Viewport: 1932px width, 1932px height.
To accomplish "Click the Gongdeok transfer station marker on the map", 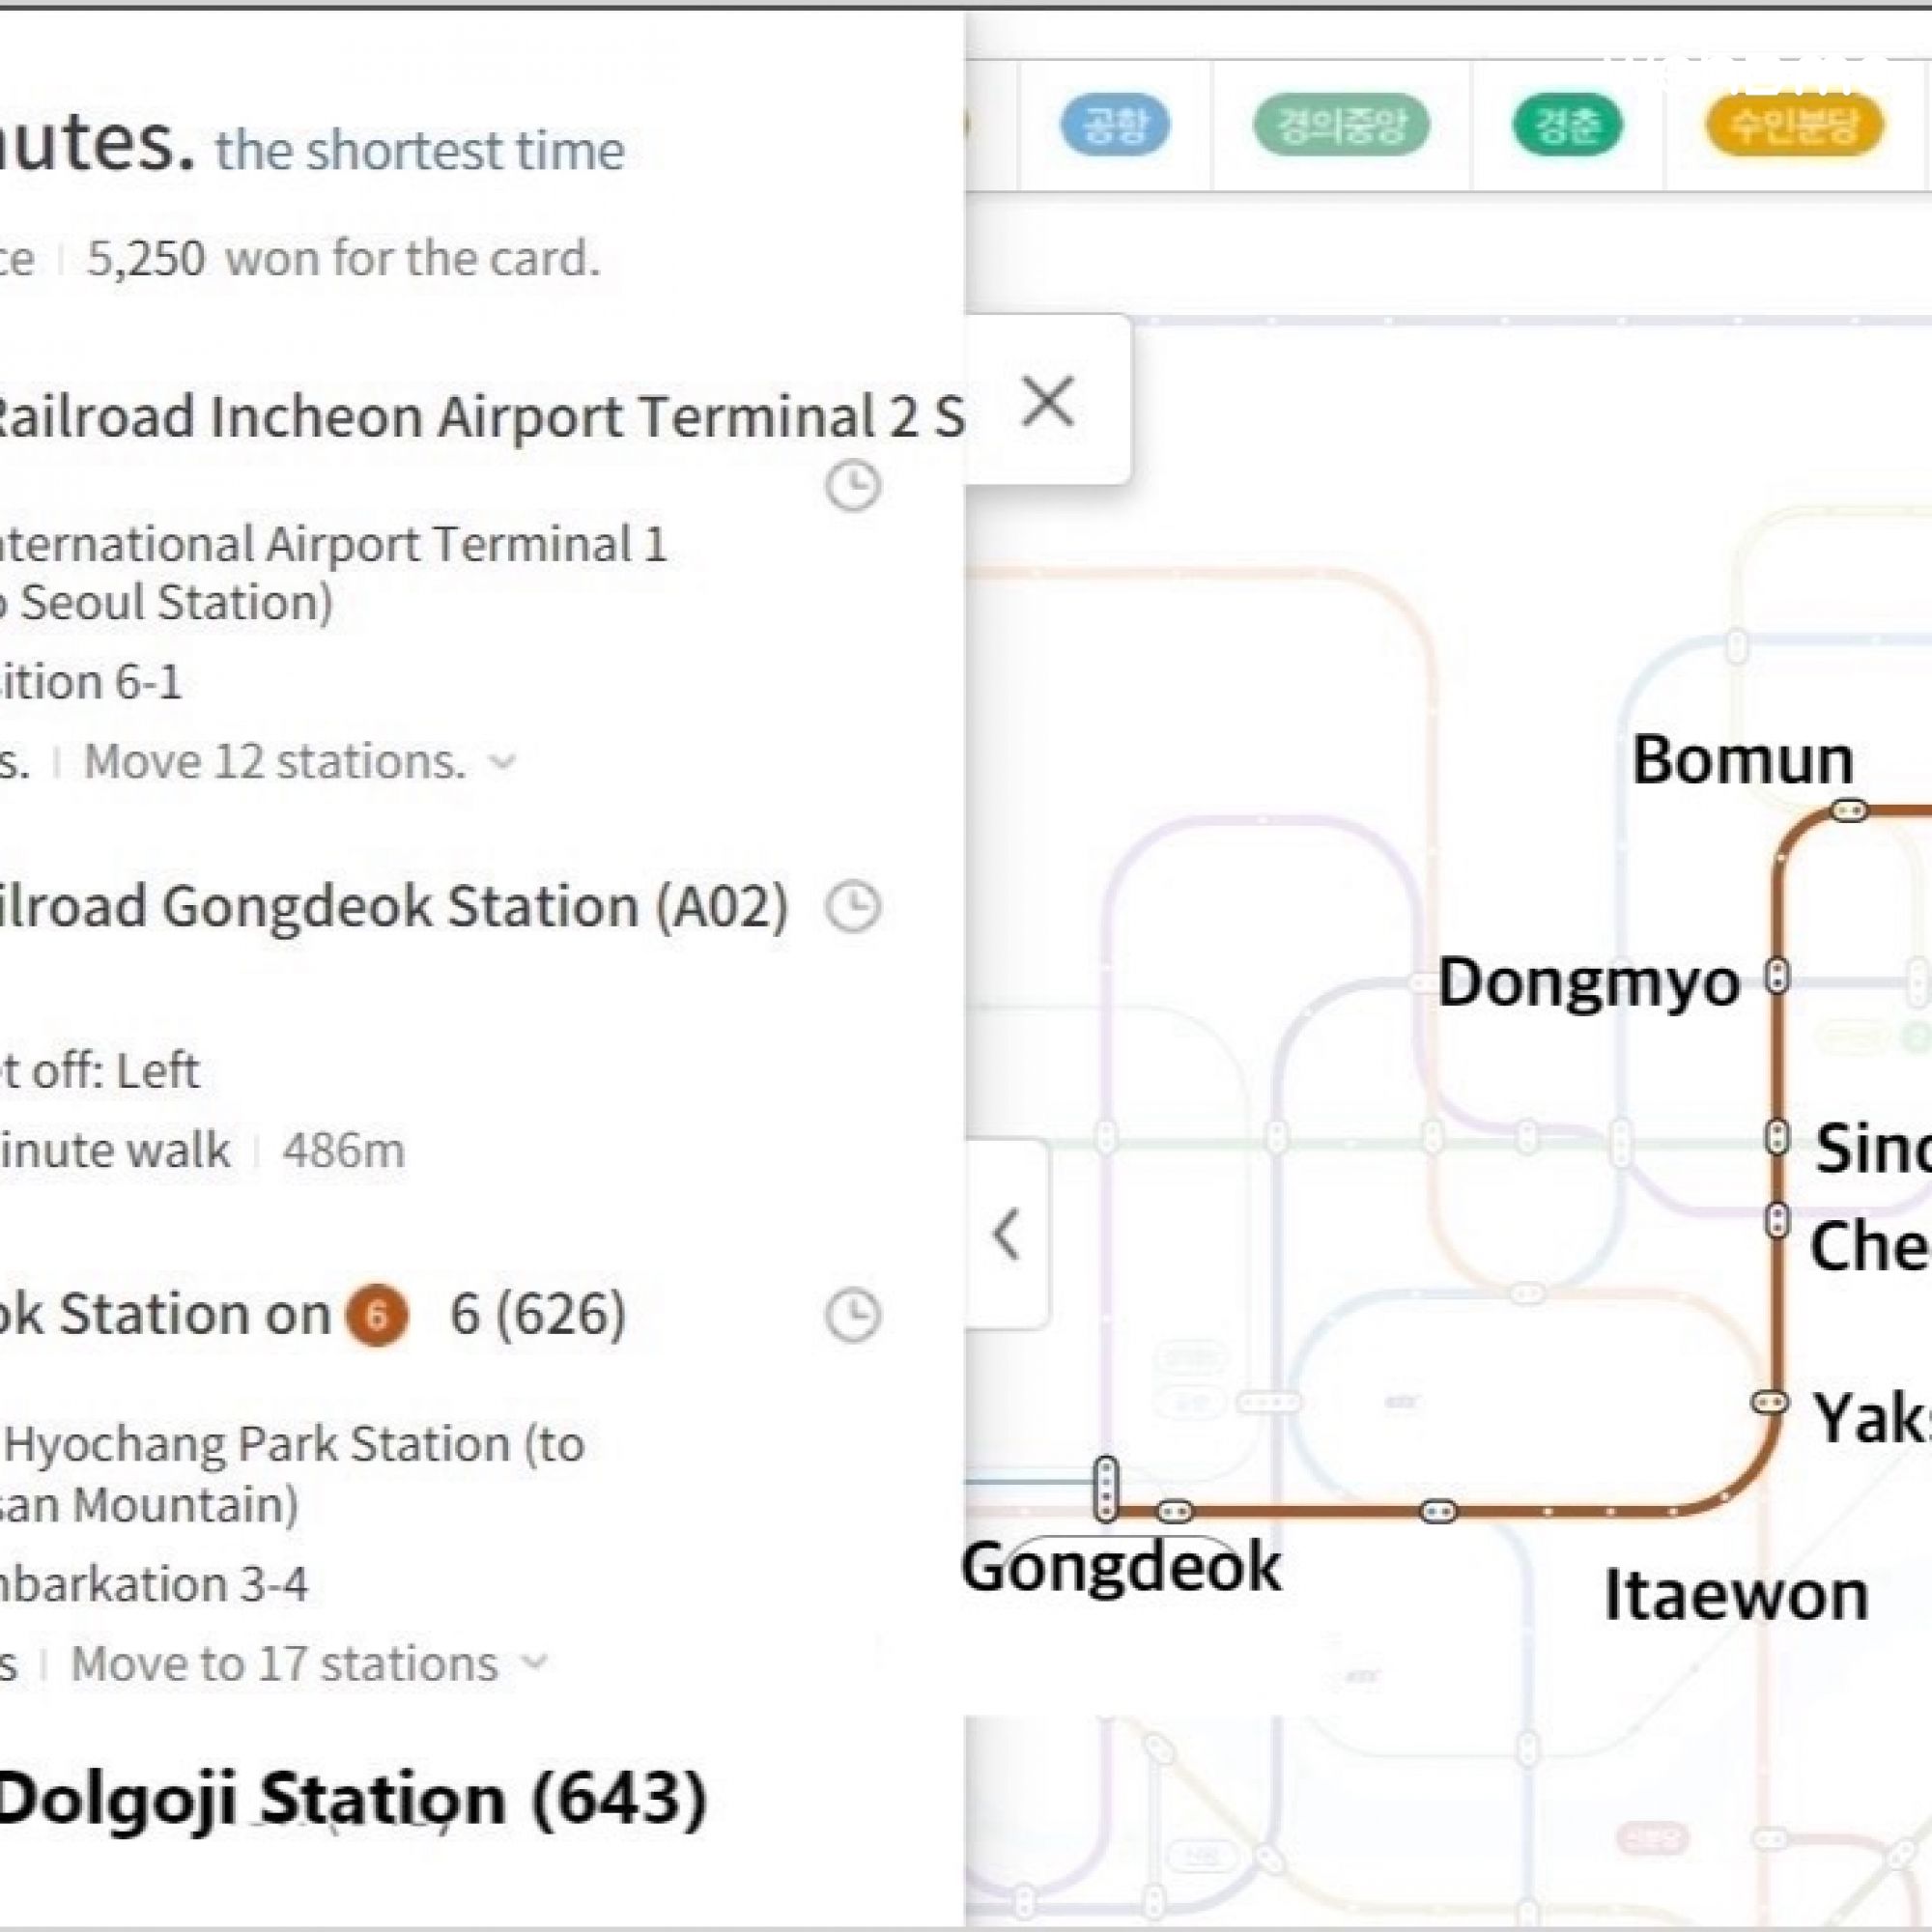I will point(1105,1490).
